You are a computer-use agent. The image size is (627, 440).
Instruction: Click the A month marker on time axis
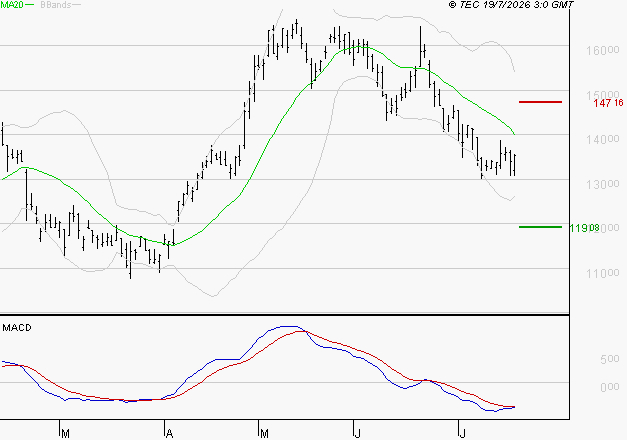[x=169, y=433]
